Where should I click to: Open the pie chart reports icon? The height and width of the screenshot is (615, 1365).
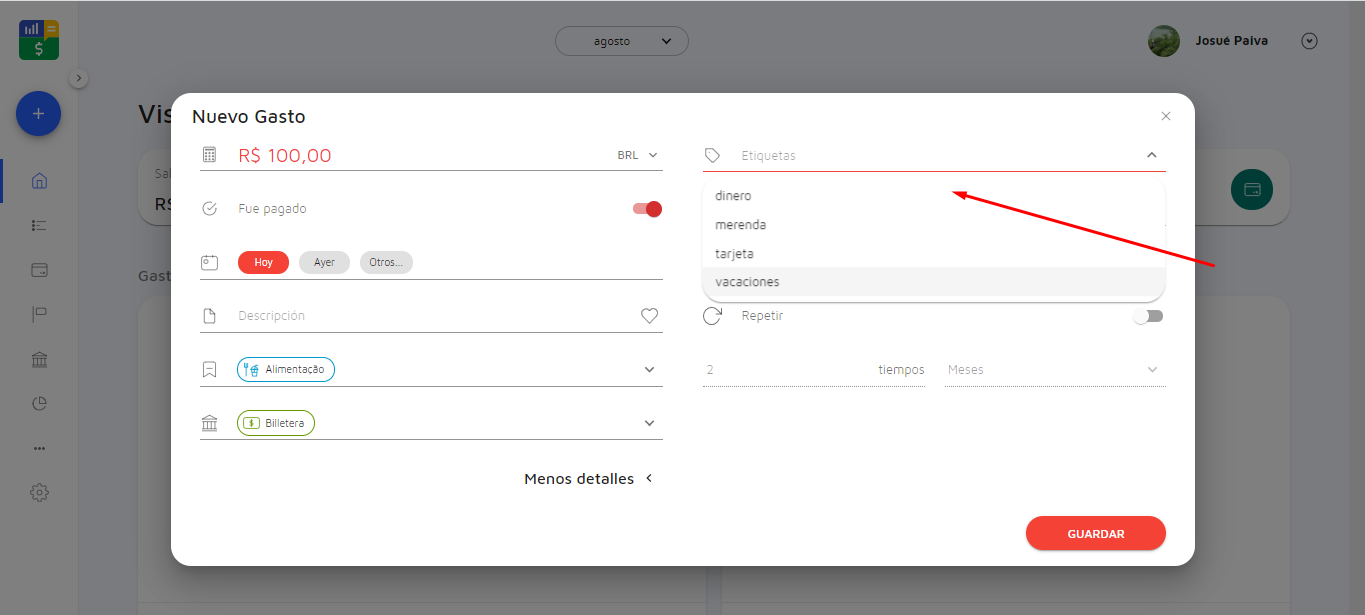(39, 404)
